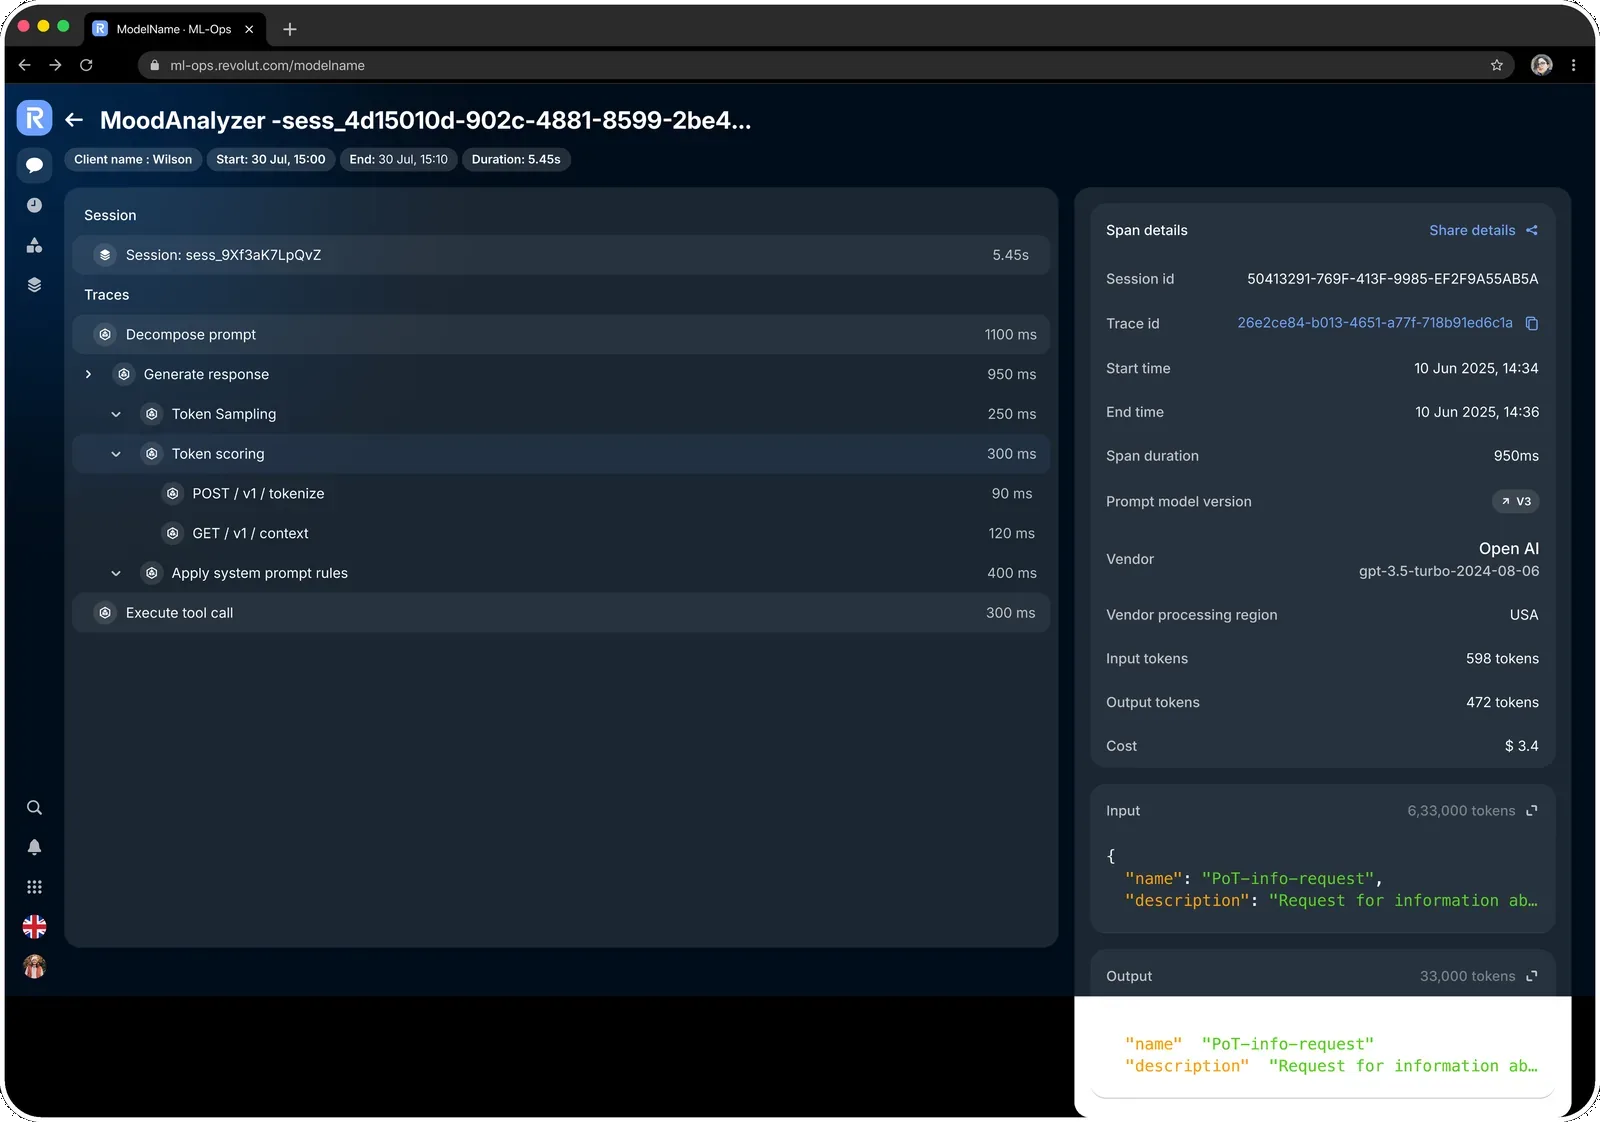This screenshot has width=1600, height=1122.
Task: Select the Decompose prompt trace row
Action: pyautogui.click(x=561, y=335)
